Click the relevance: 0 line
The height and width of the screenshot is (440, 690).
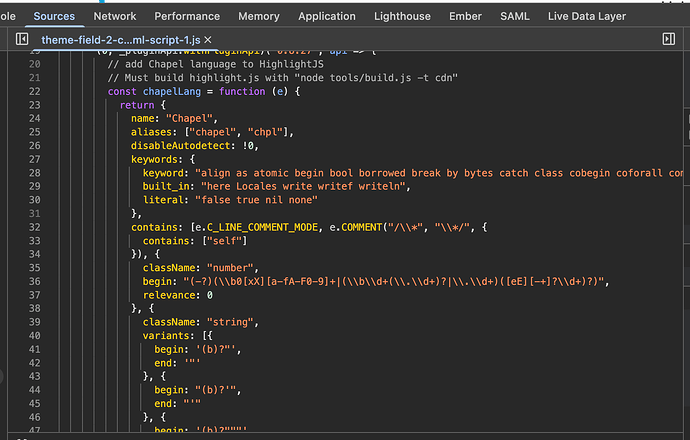coord(177,295)
